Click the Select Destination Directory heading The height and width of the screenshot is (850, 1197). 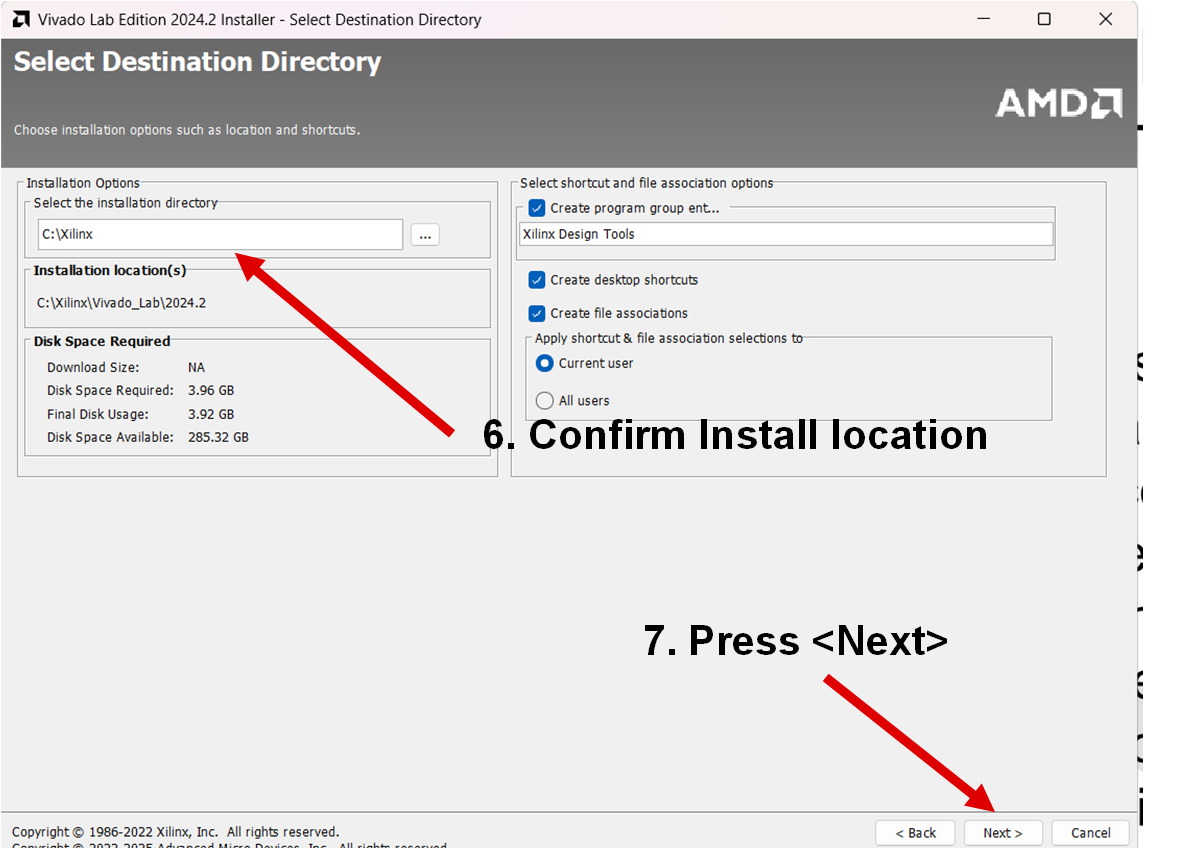[197, 62]
